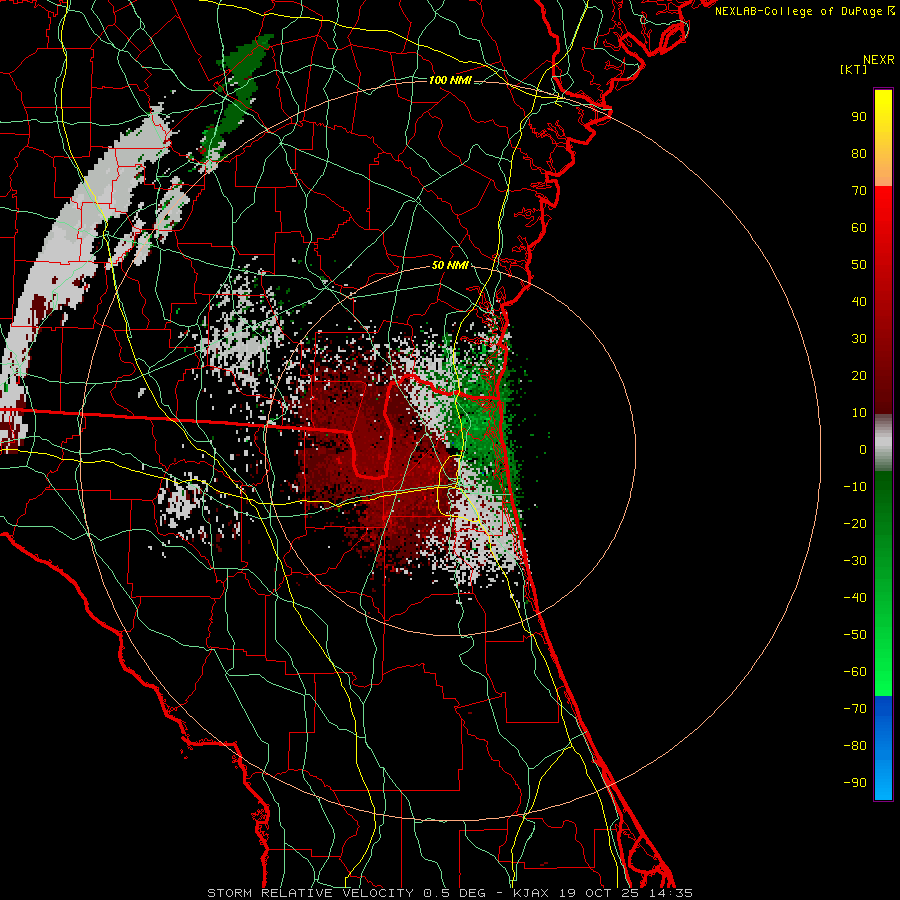Viewport: 900px width, 900px height.
Task: Click the 60 knot scale label
Action: point(859,227)
